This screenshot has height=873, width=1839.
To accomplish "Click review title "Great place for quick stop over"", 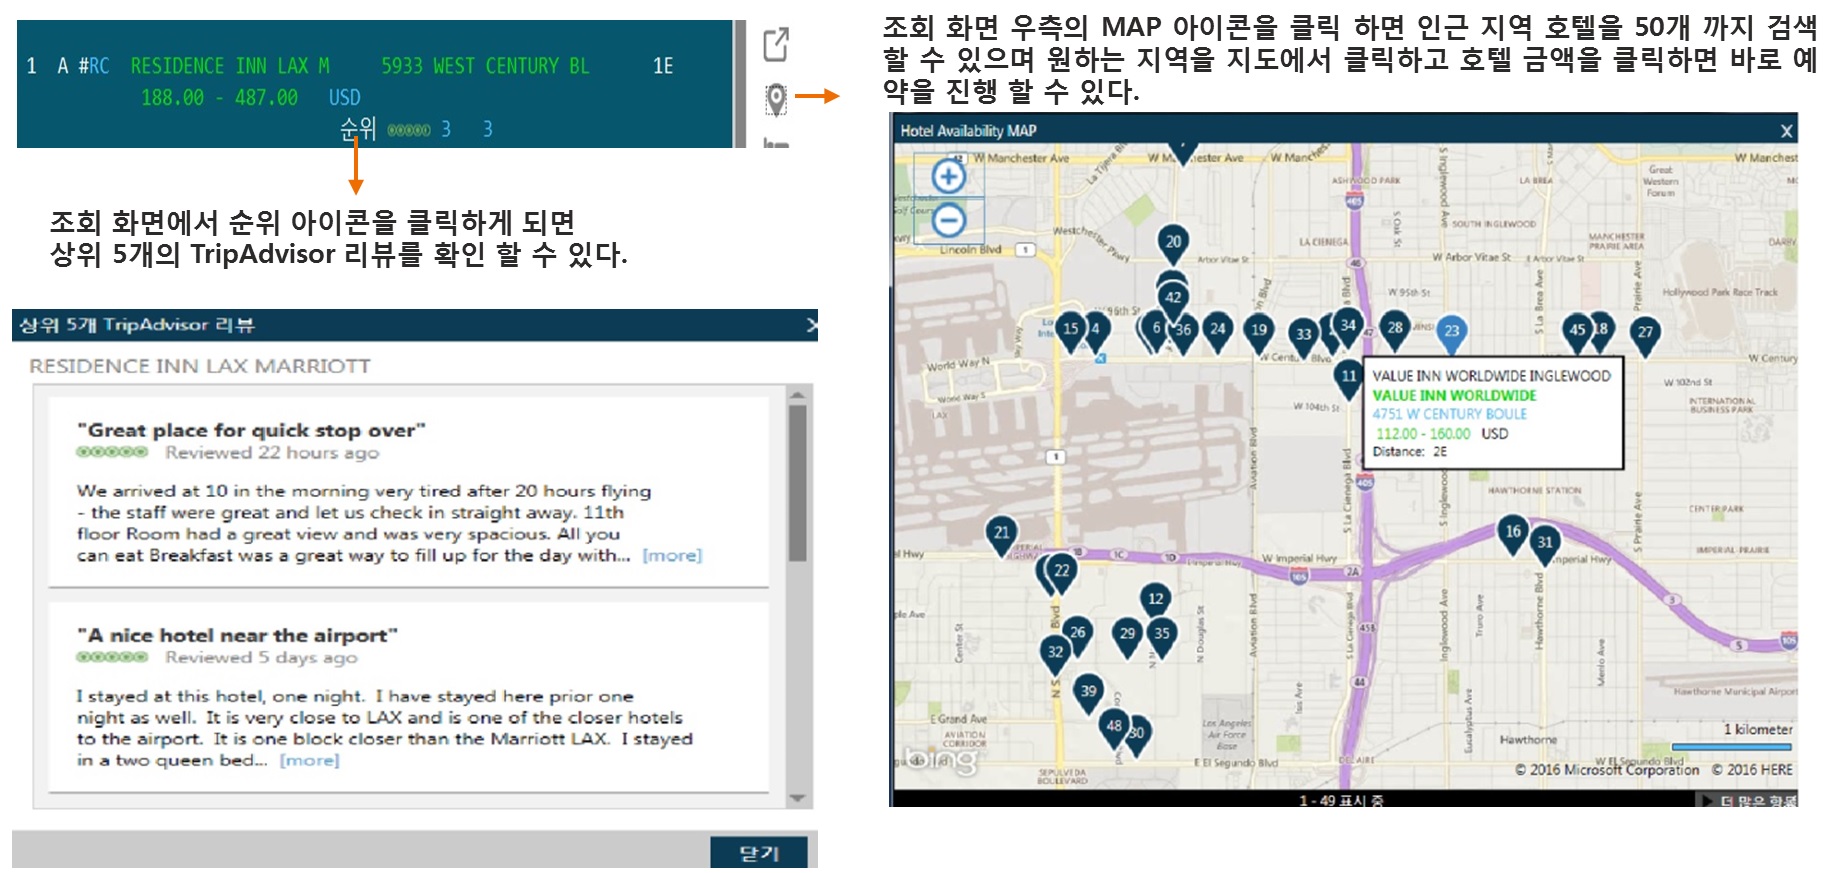I will pos(252,431).
